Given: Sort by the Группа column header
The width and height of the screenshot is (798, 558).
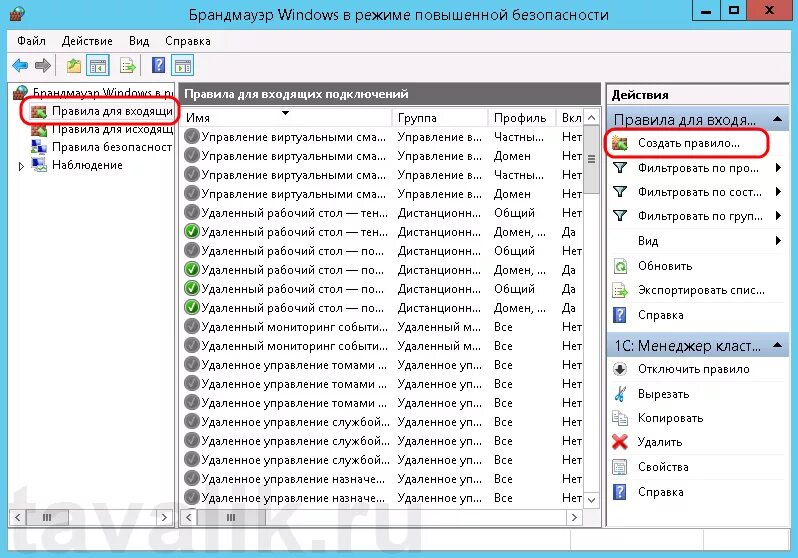Looking at the screenshot, I should (440, 118).
